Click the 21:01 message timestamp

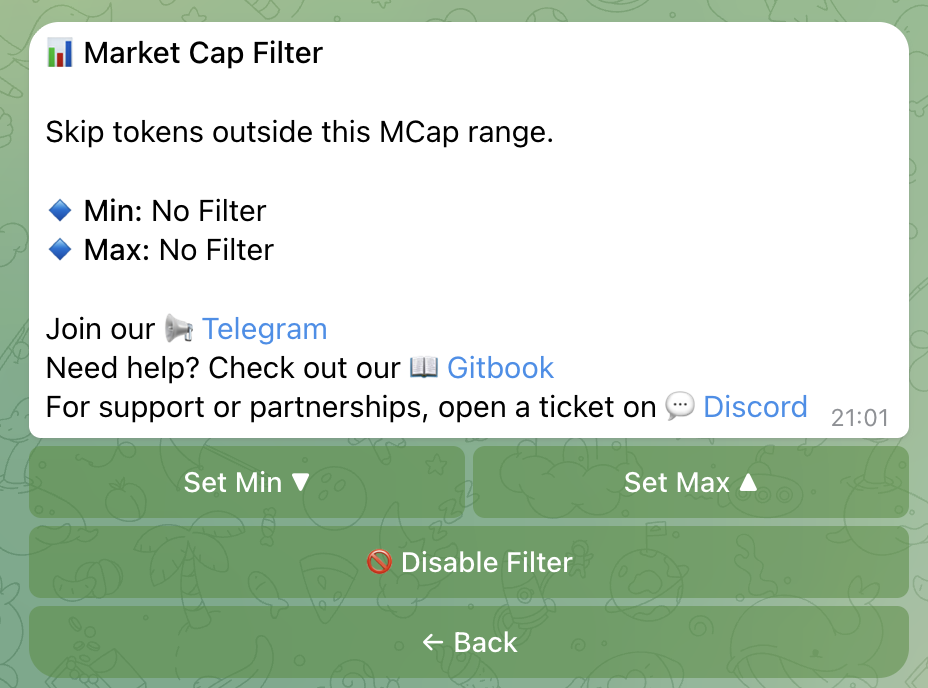860,417
